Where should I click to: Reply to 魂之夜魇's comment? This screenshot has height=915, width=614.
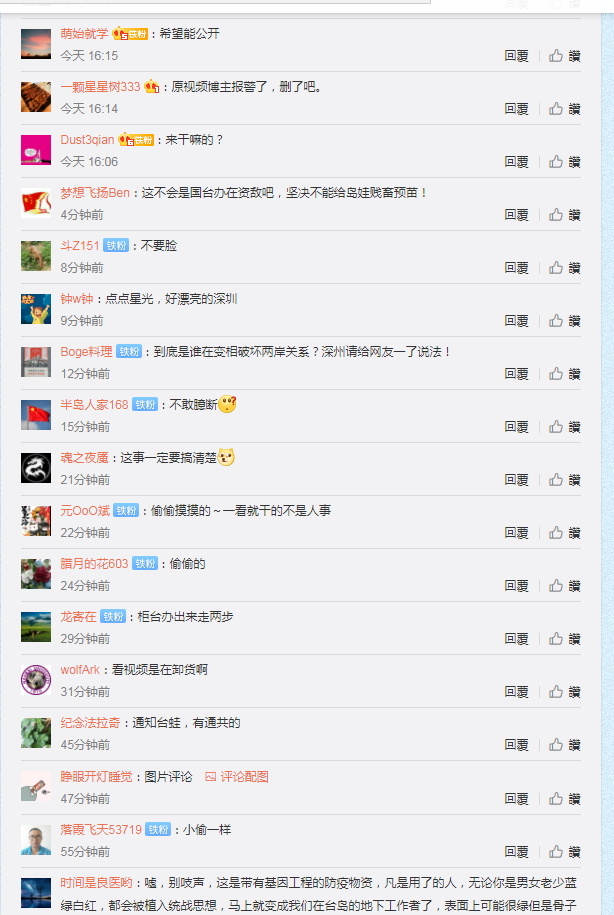(517, 480)
